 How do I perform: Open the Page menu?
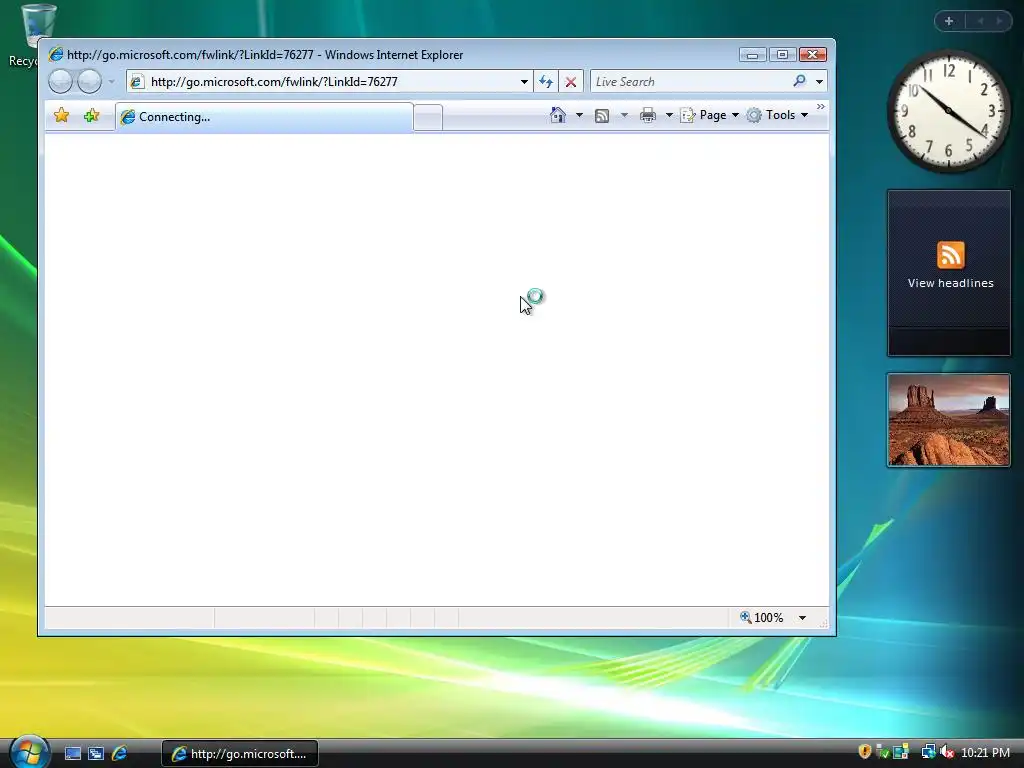tap(709, 115)
